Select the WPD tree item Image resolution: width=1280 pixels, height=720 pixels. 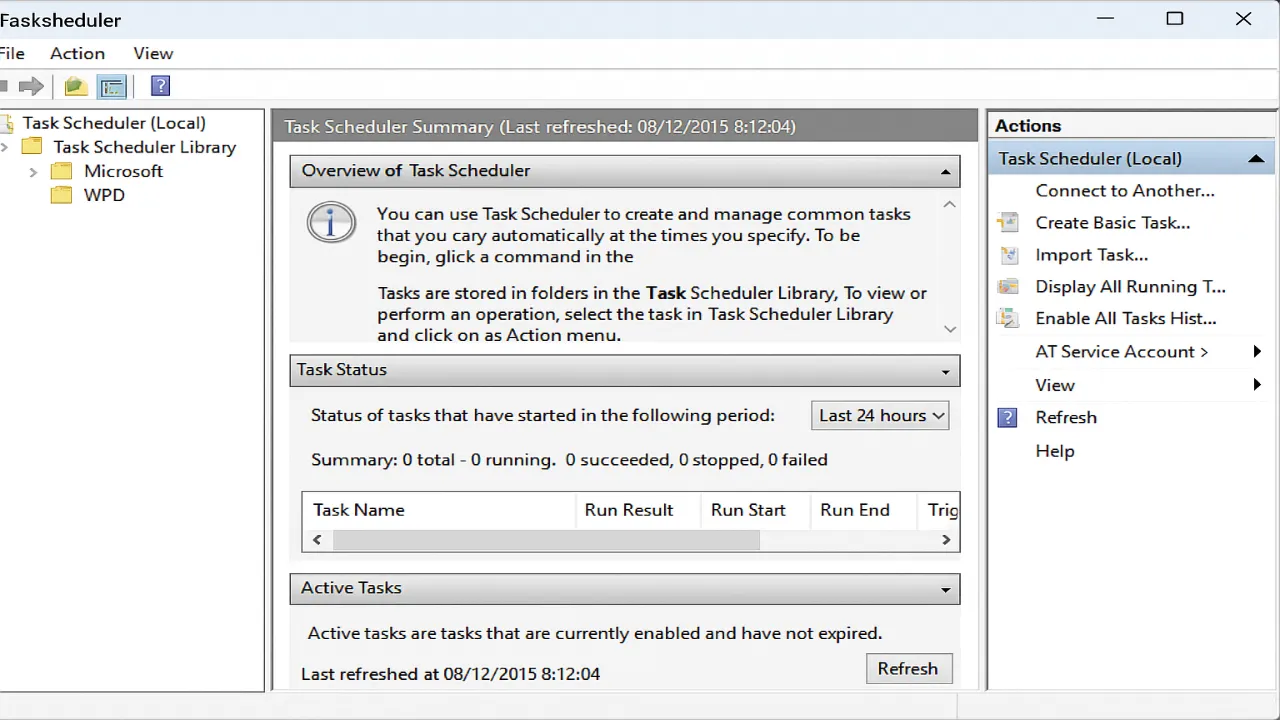pos(104,195)
